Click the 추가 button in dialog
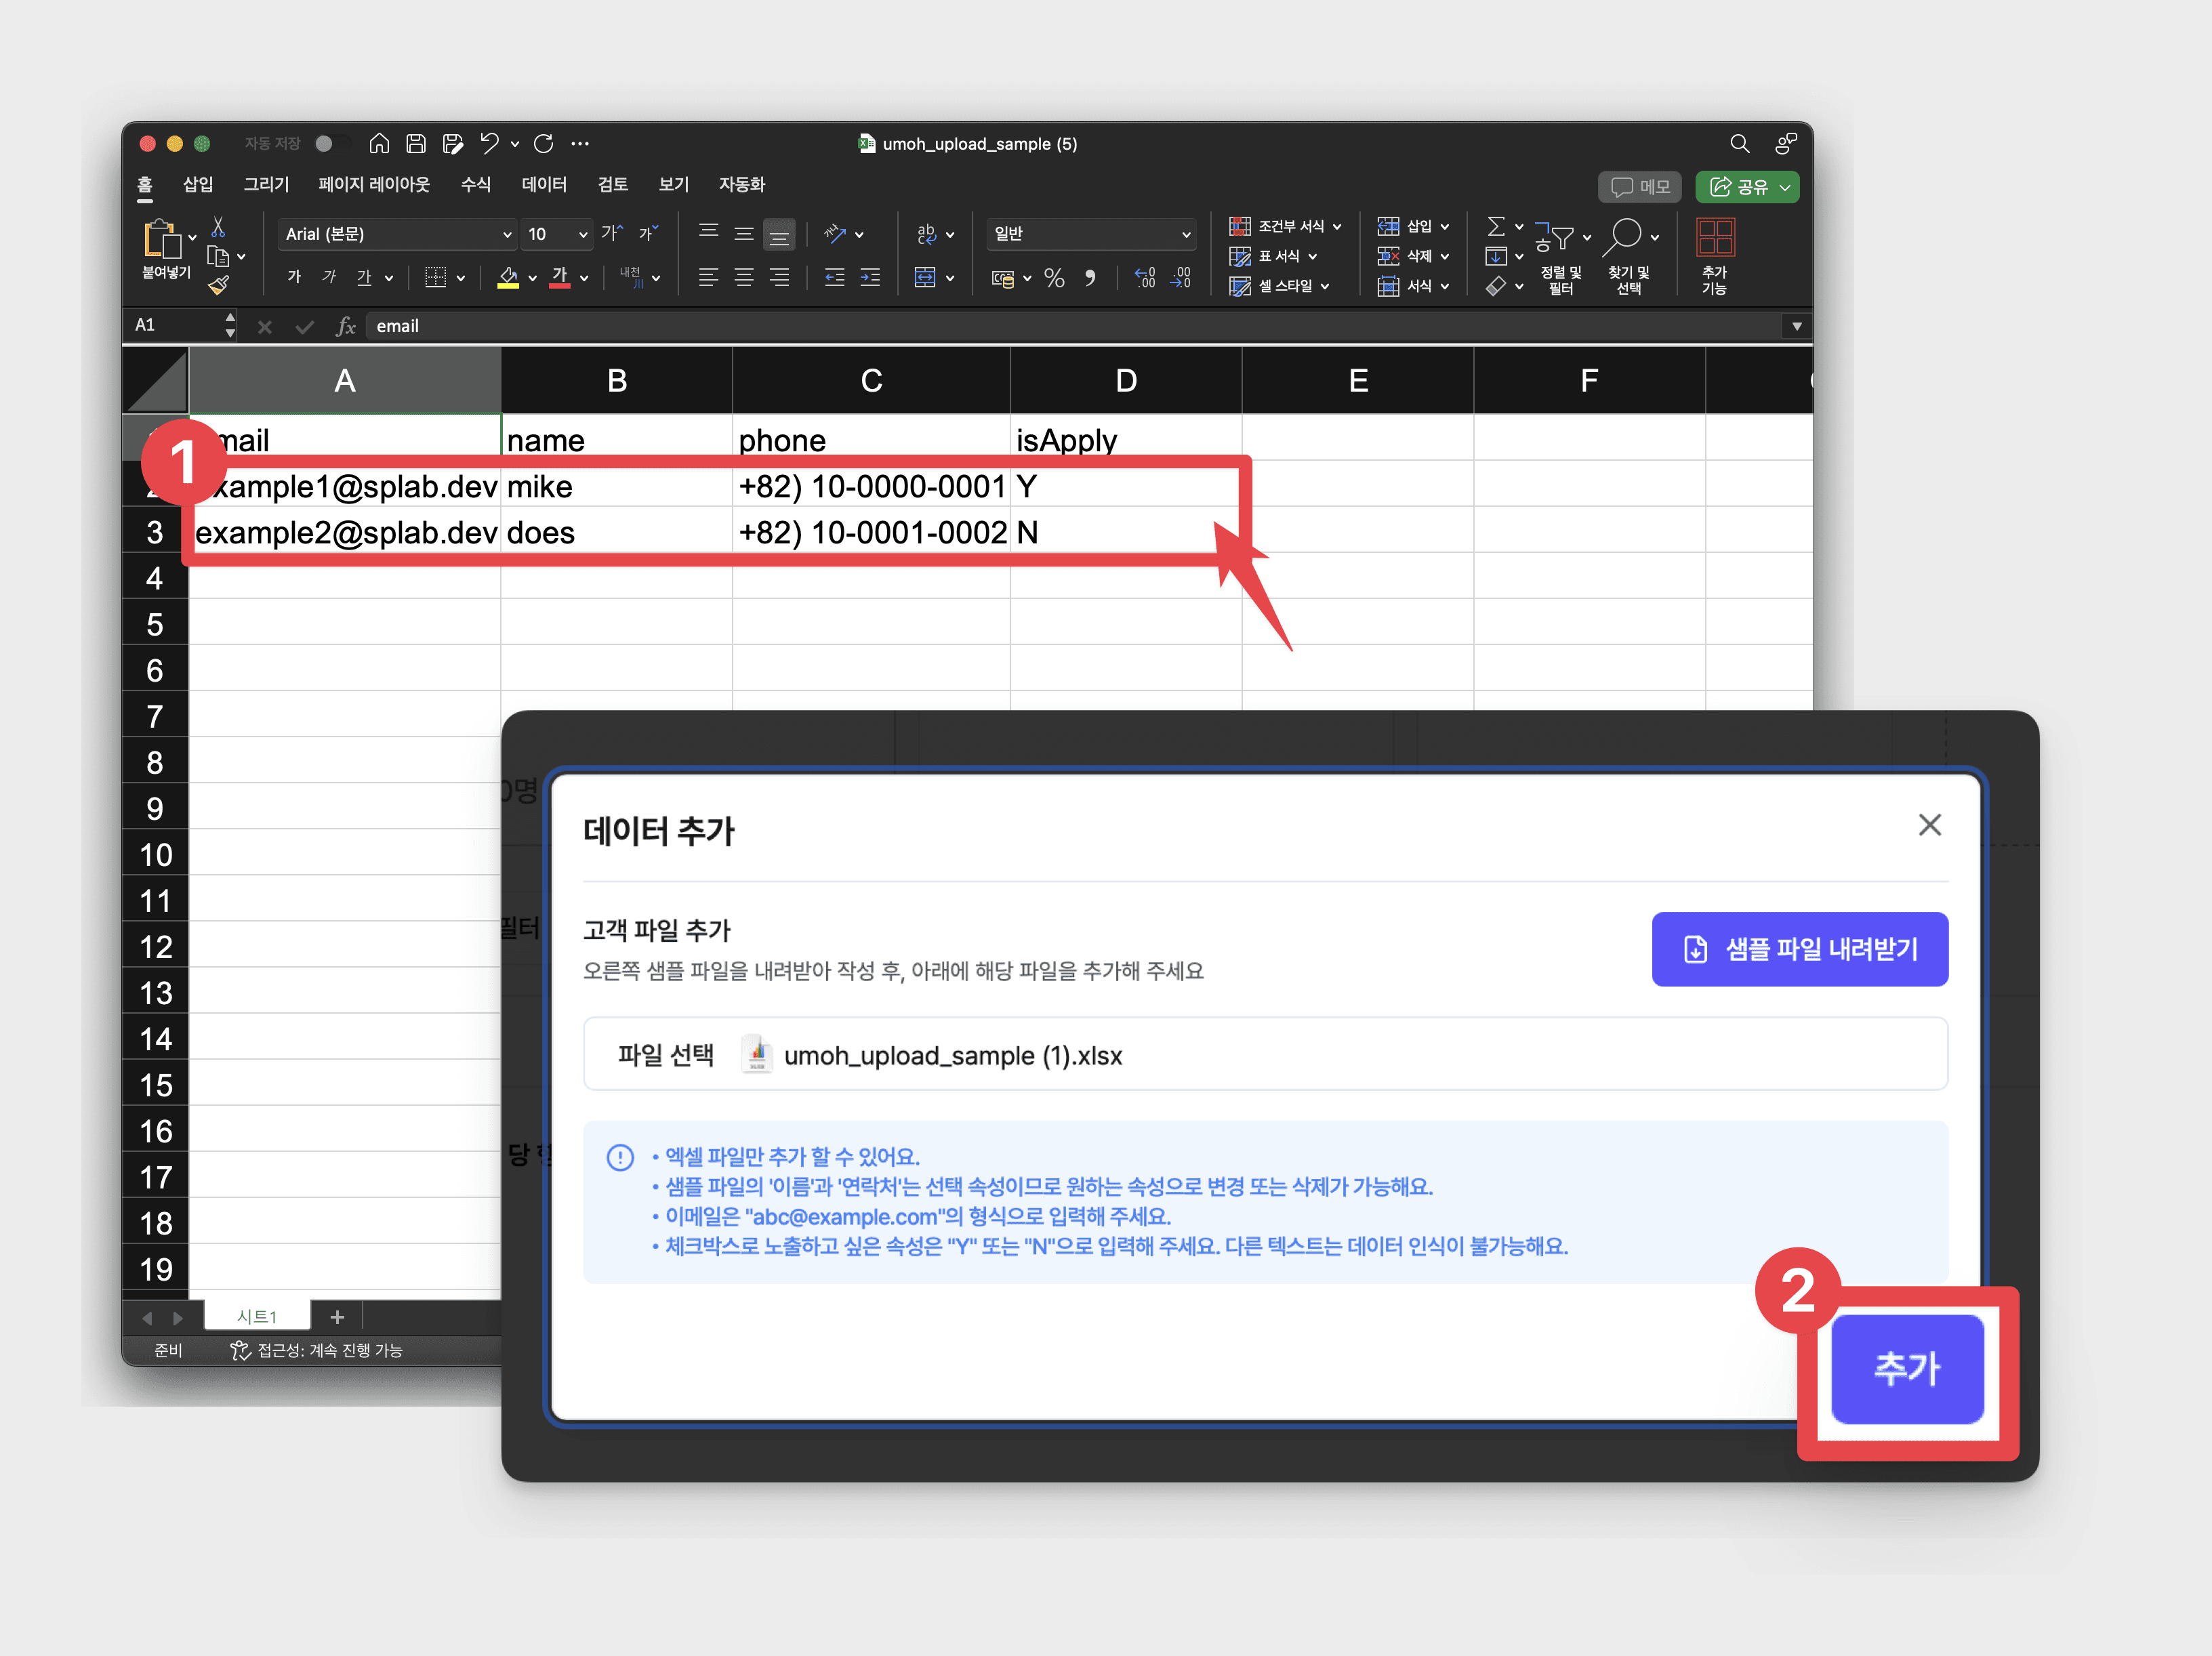This screenshot has width=2212, height=1656. click(x=1907, y=1368)
